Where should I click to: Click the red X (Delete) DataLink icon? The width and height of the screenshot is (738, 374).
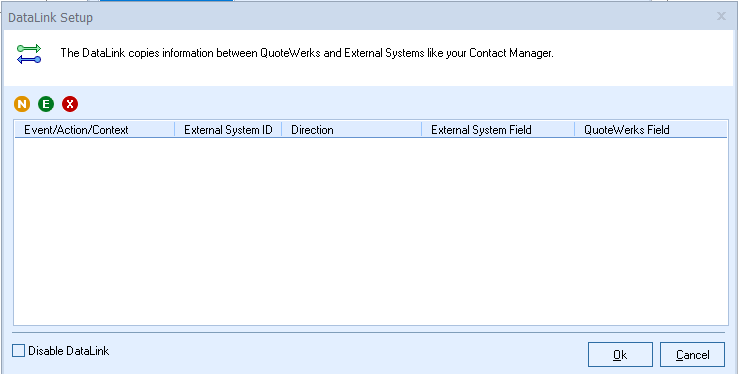[x=70, y=104]
